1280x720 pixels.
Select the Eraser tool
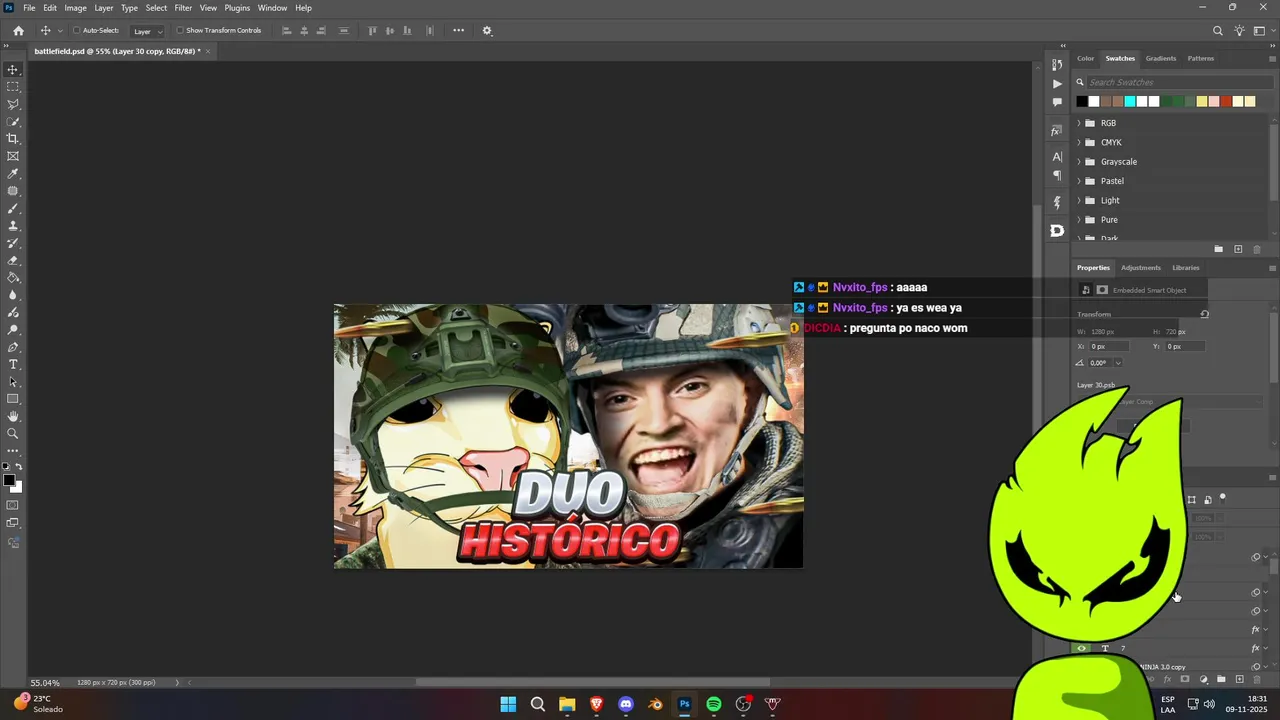(x=13, y=260)
